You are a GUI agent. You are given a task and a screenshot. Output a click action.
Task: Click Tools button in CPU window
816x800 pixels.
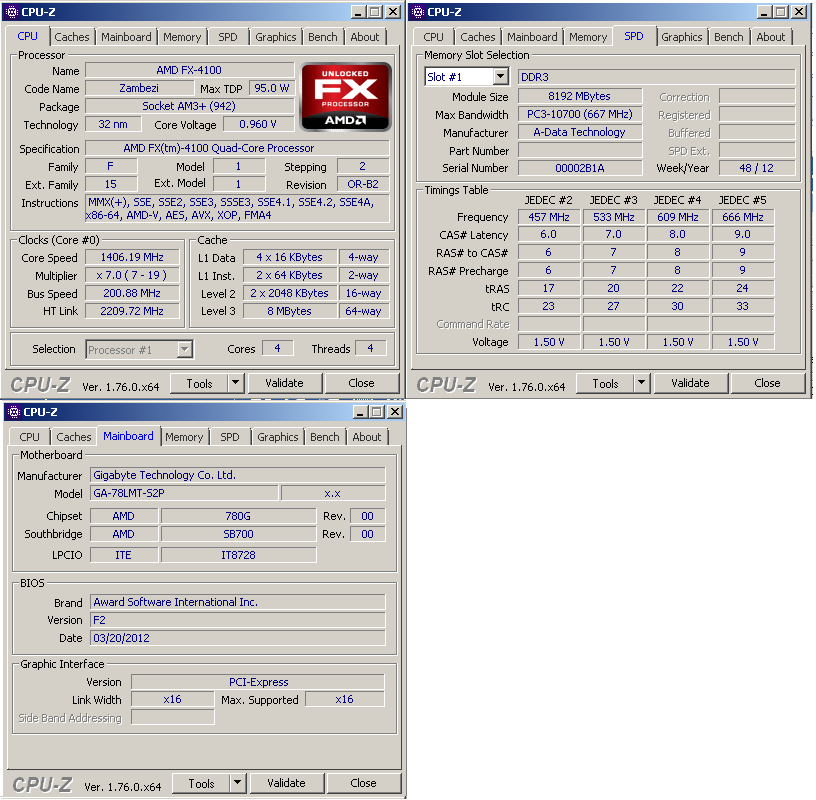(199, 383)
